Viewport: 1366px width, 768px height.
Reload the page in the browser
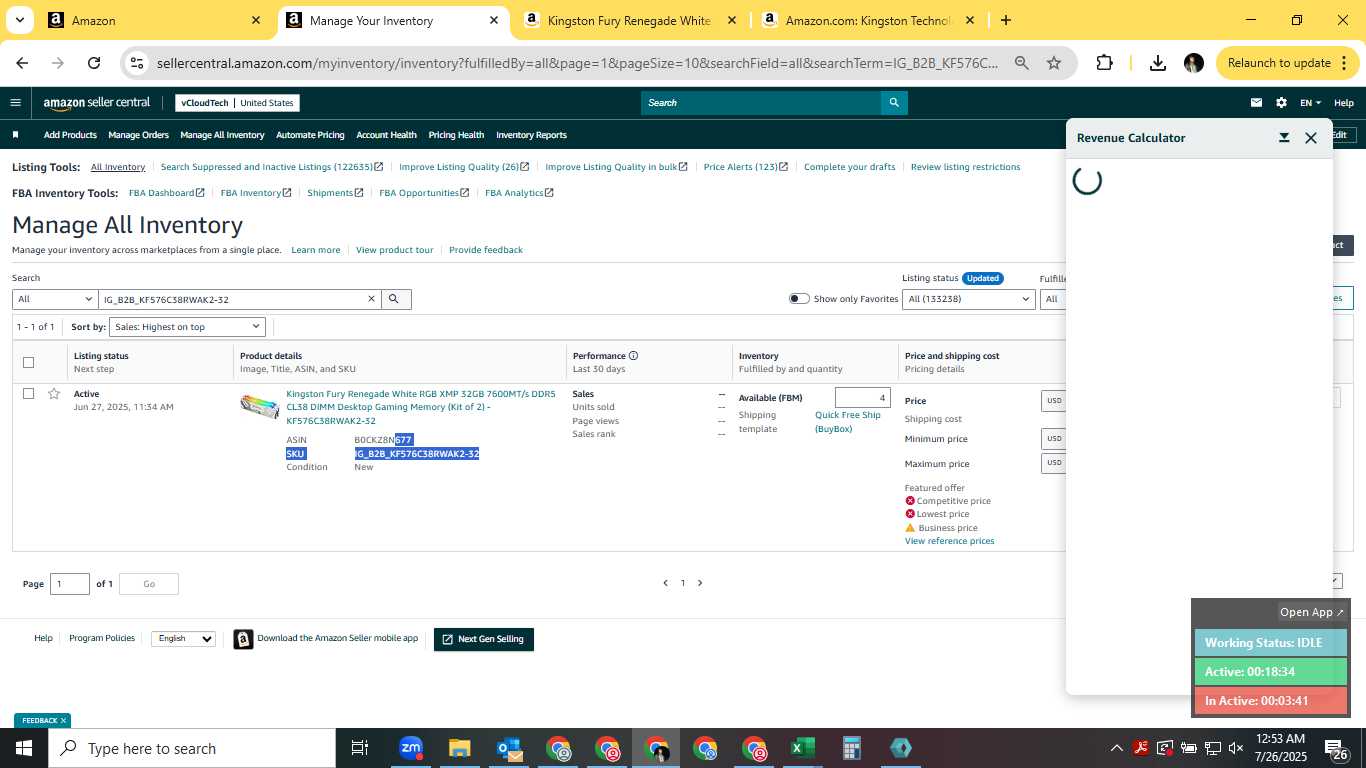click(x=94, y=63)
